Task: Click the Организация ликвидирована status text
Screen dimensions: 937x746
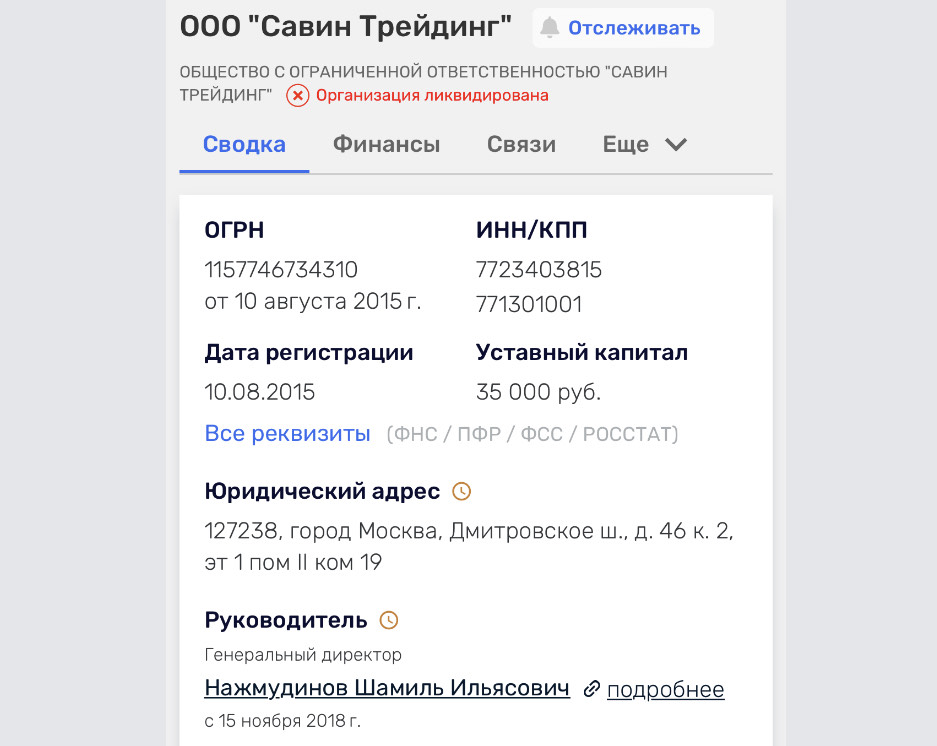Action: [432, 96]
